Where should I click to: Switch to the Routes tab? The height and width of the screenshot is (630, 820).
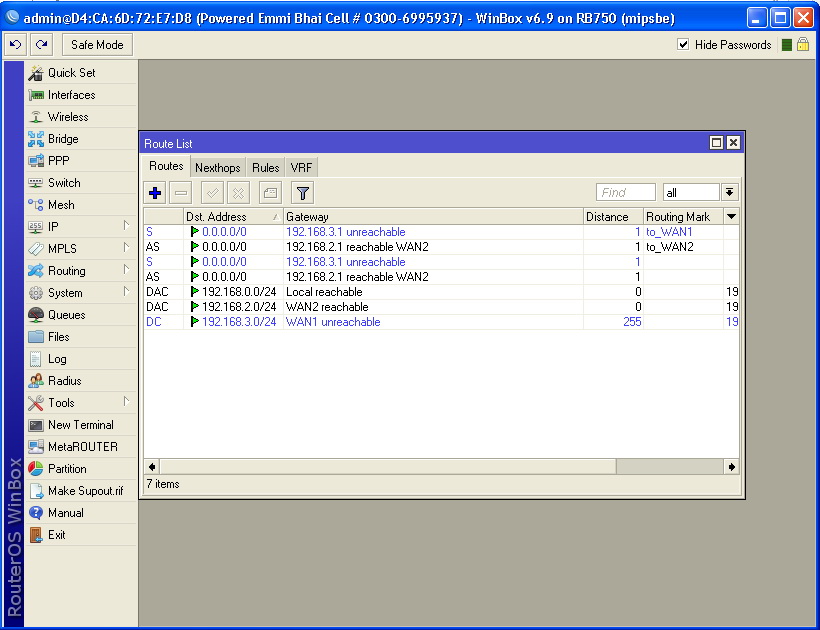coord(166,166)
